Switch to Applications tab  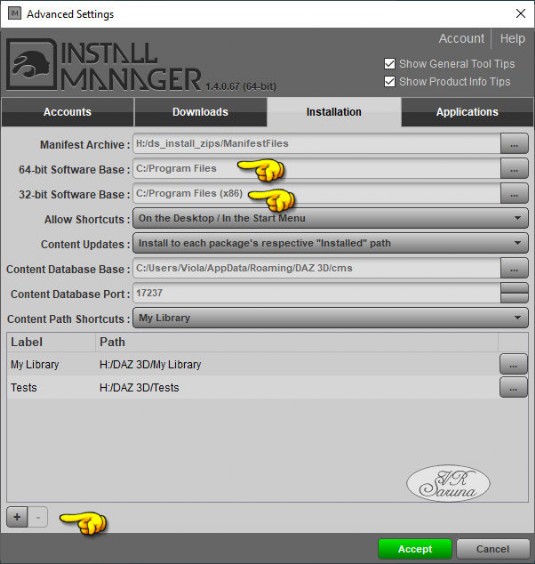467,112
